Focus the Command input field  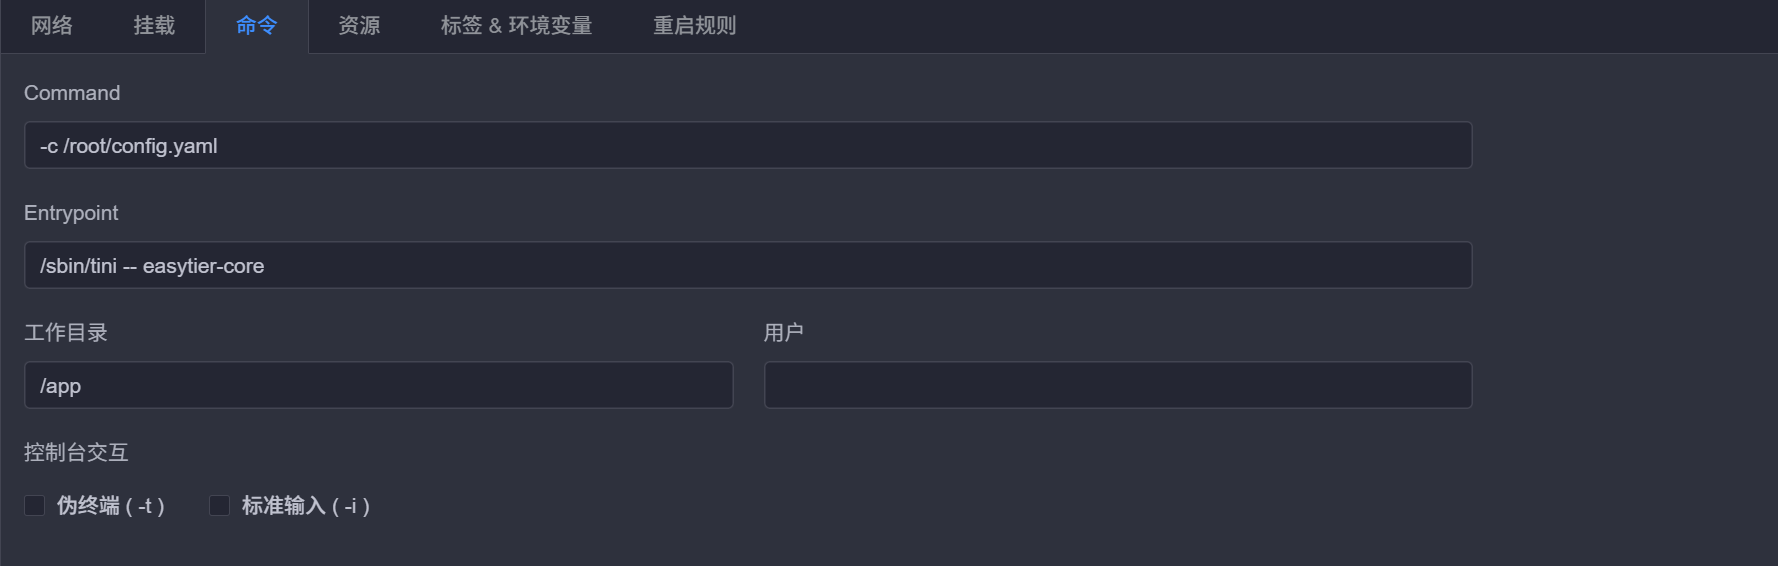pyautogui.click(x=748, y=146)
